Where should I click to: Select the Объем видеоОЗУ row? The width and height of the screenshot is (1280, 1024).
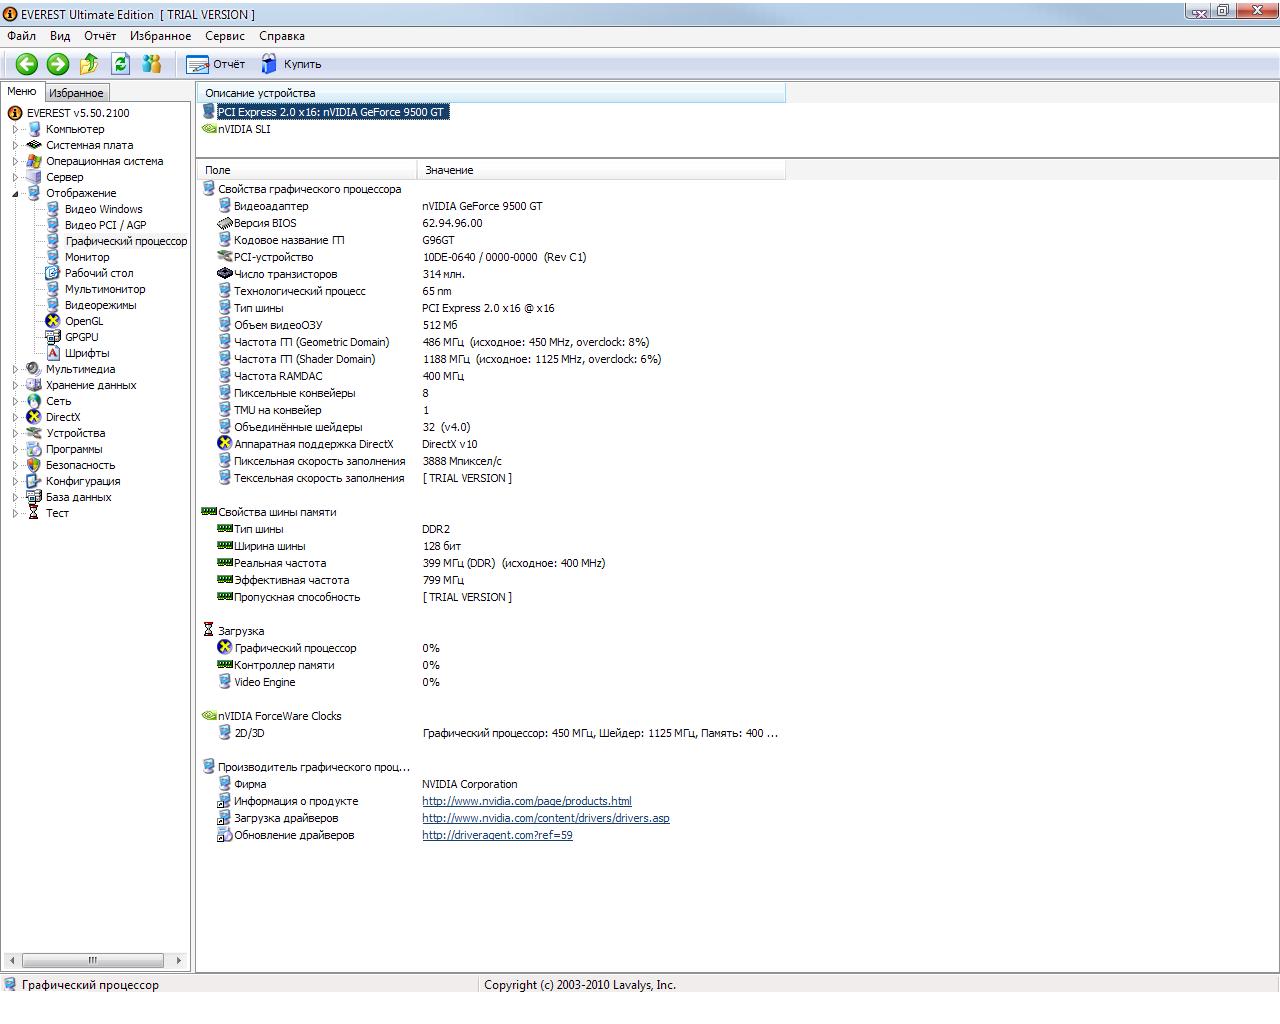(x=490, y=325)
